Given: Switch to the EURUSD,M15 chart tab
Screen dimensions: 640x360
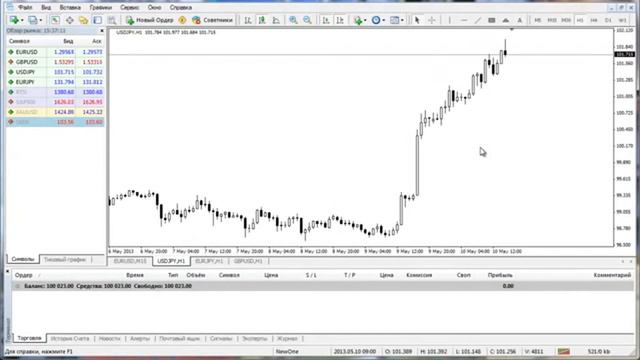Looking at the screenshot, I should click(130, 261).
